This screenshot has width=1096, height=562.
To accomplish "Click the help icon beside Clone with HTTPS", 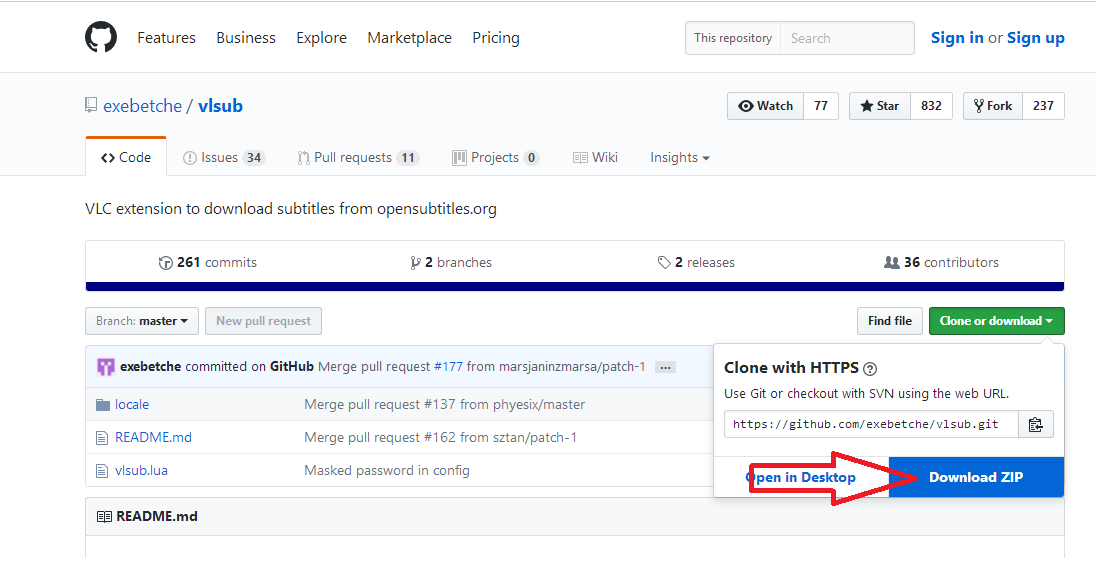I will click(x=870, y=368).
